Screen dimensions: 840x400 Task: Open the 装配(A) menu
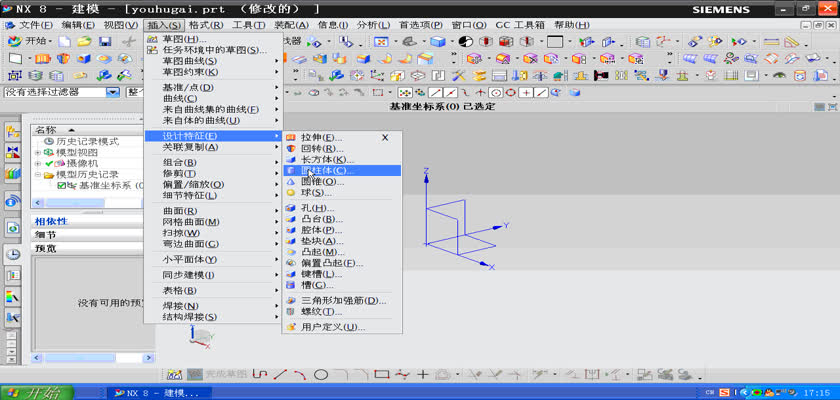[291, 25]
